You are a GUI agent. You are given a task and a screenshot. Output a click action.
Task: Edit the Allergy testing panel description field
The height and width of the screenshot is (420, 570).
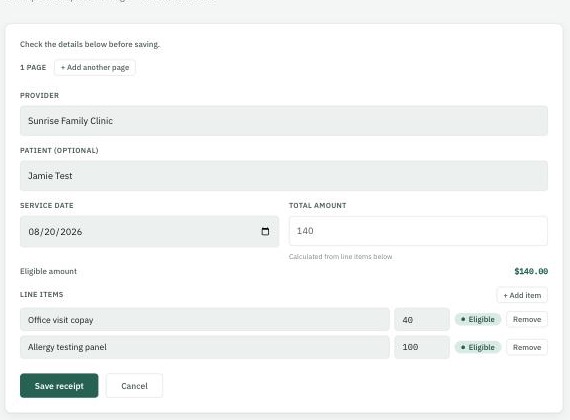coord(205,347)
